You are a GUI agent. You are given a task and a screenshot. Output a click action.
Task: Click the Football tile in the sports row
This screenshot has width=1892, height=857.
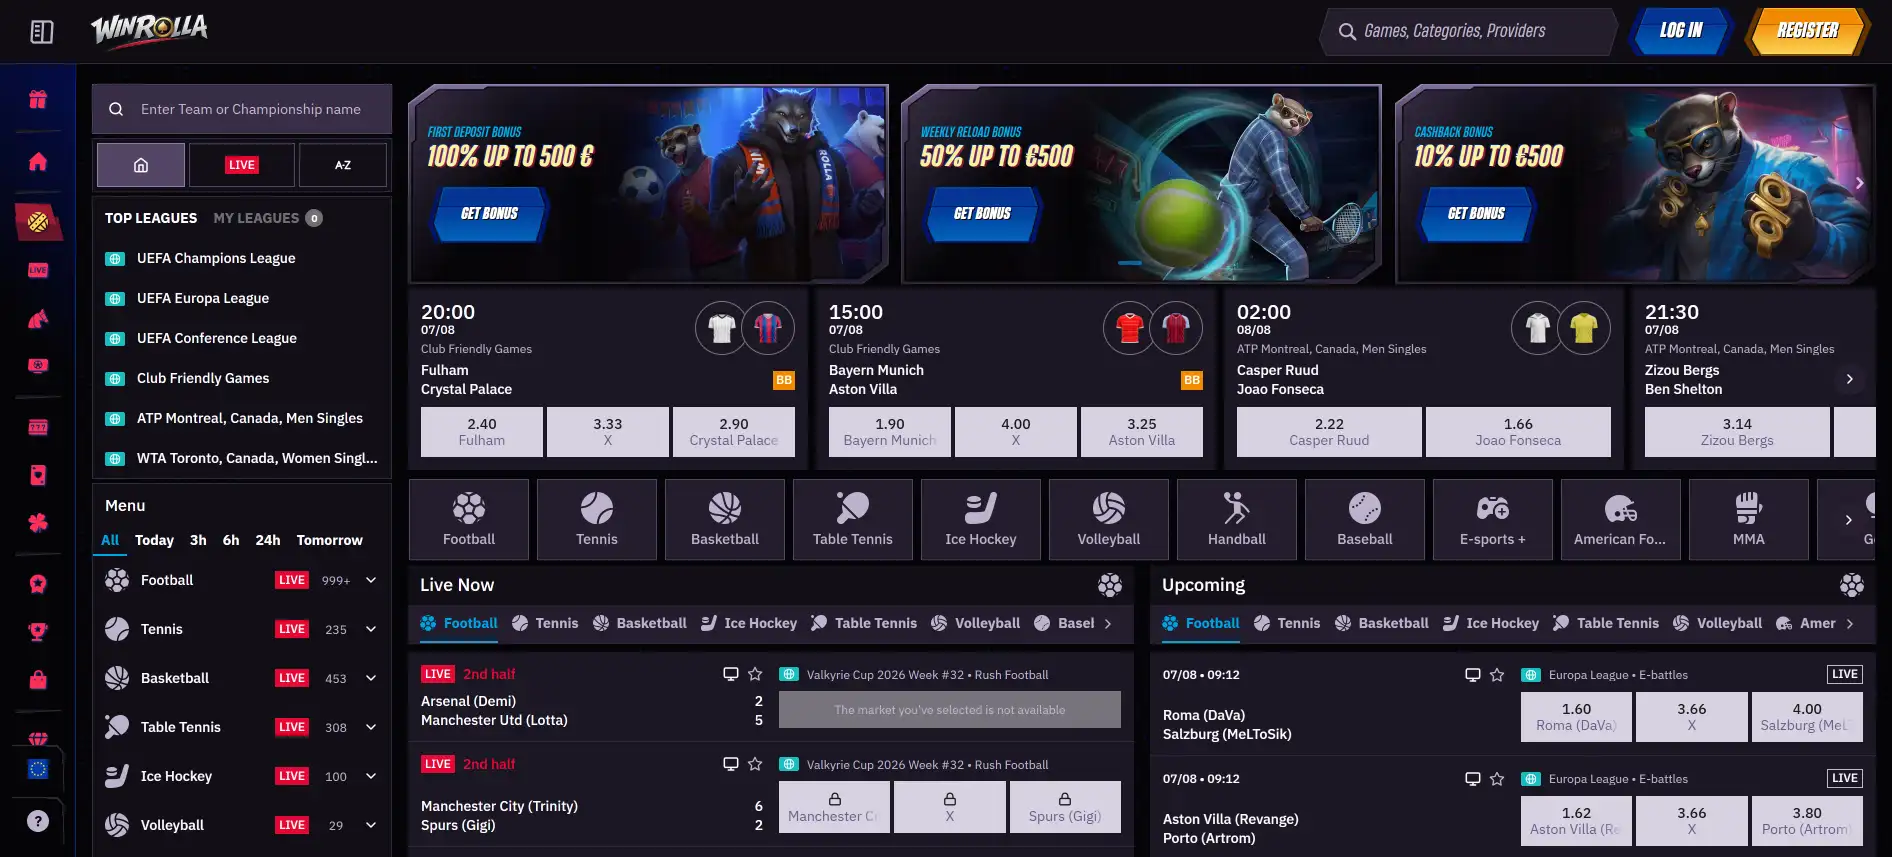click(x=469, y=519)
